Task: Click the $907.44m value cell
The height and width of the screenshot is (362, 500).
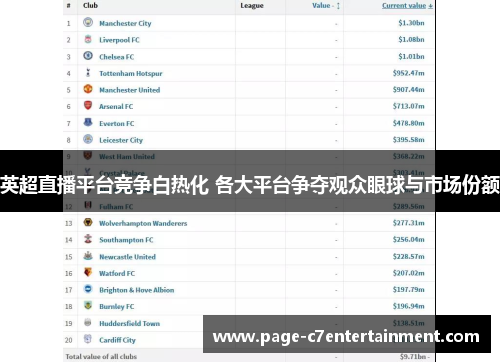Action: tap(409, 90)
